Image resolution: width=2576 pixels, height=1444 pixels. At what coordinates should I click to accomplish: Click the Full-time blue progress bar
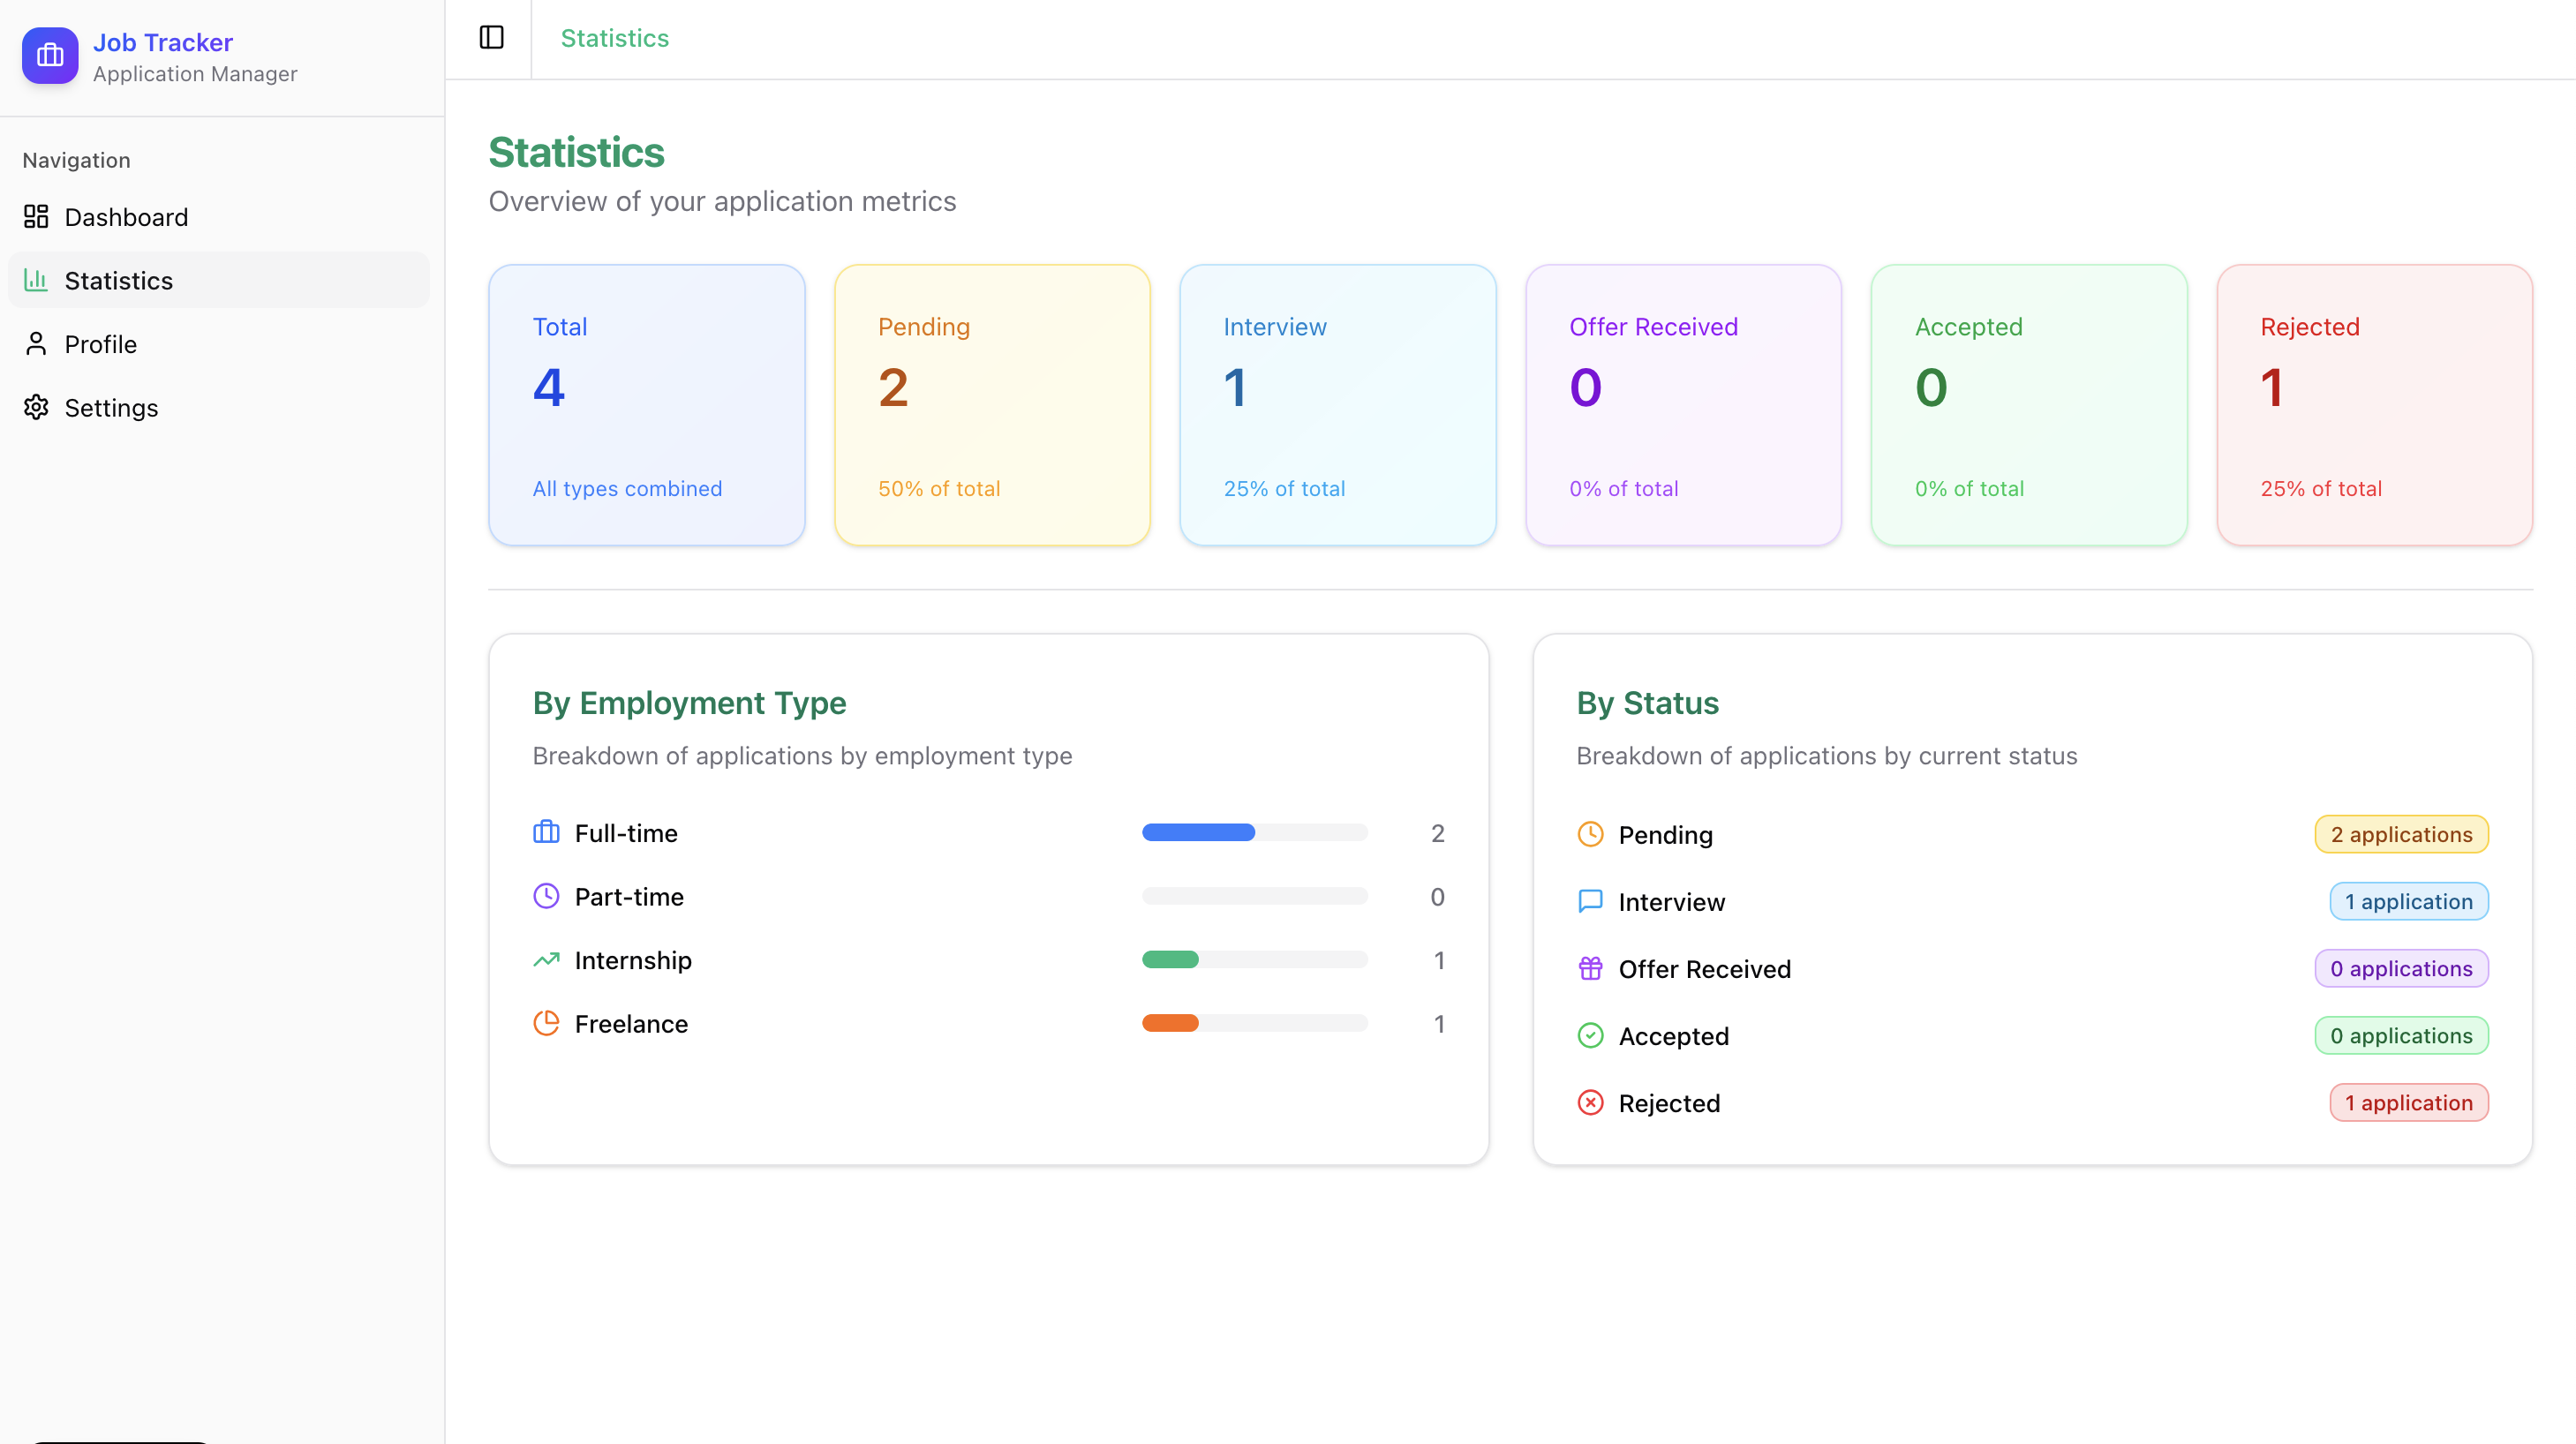[1198, 833]
